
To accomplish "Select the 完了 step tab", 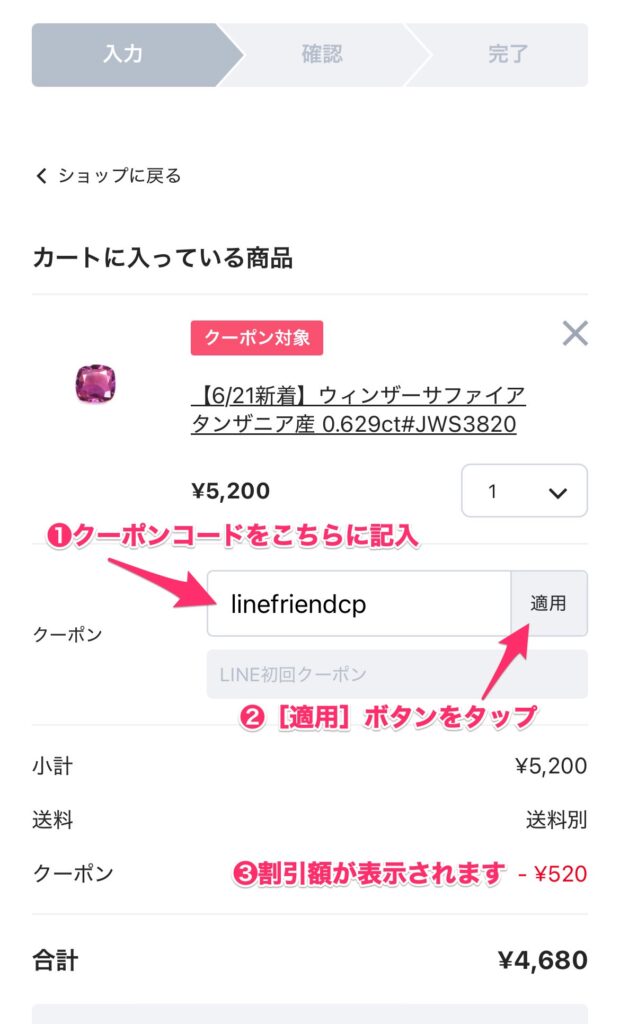I will [508, 54].
